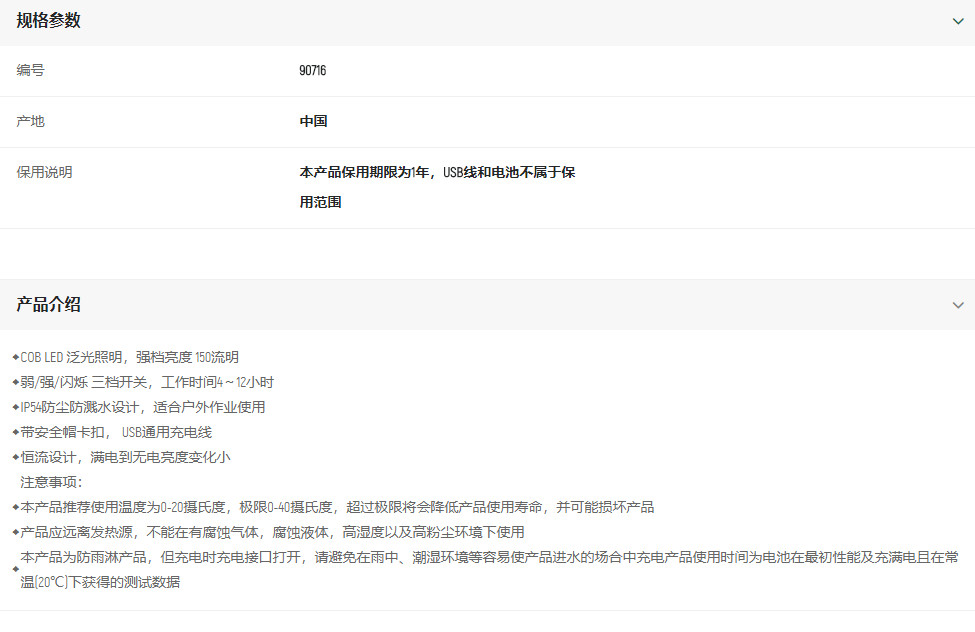The height and width of the screenshot is (632, 975).
Task: Click the 恒流设计 feature line
Action: [x=125, y=457]
